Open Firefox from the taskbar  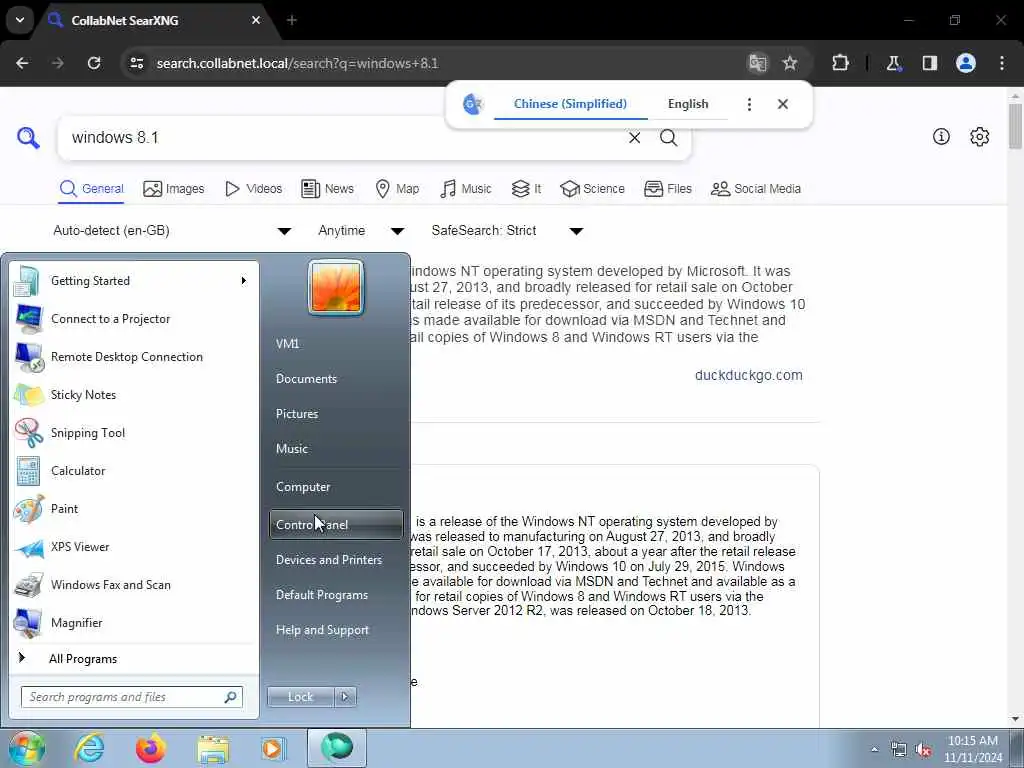[x=151, y=748]
